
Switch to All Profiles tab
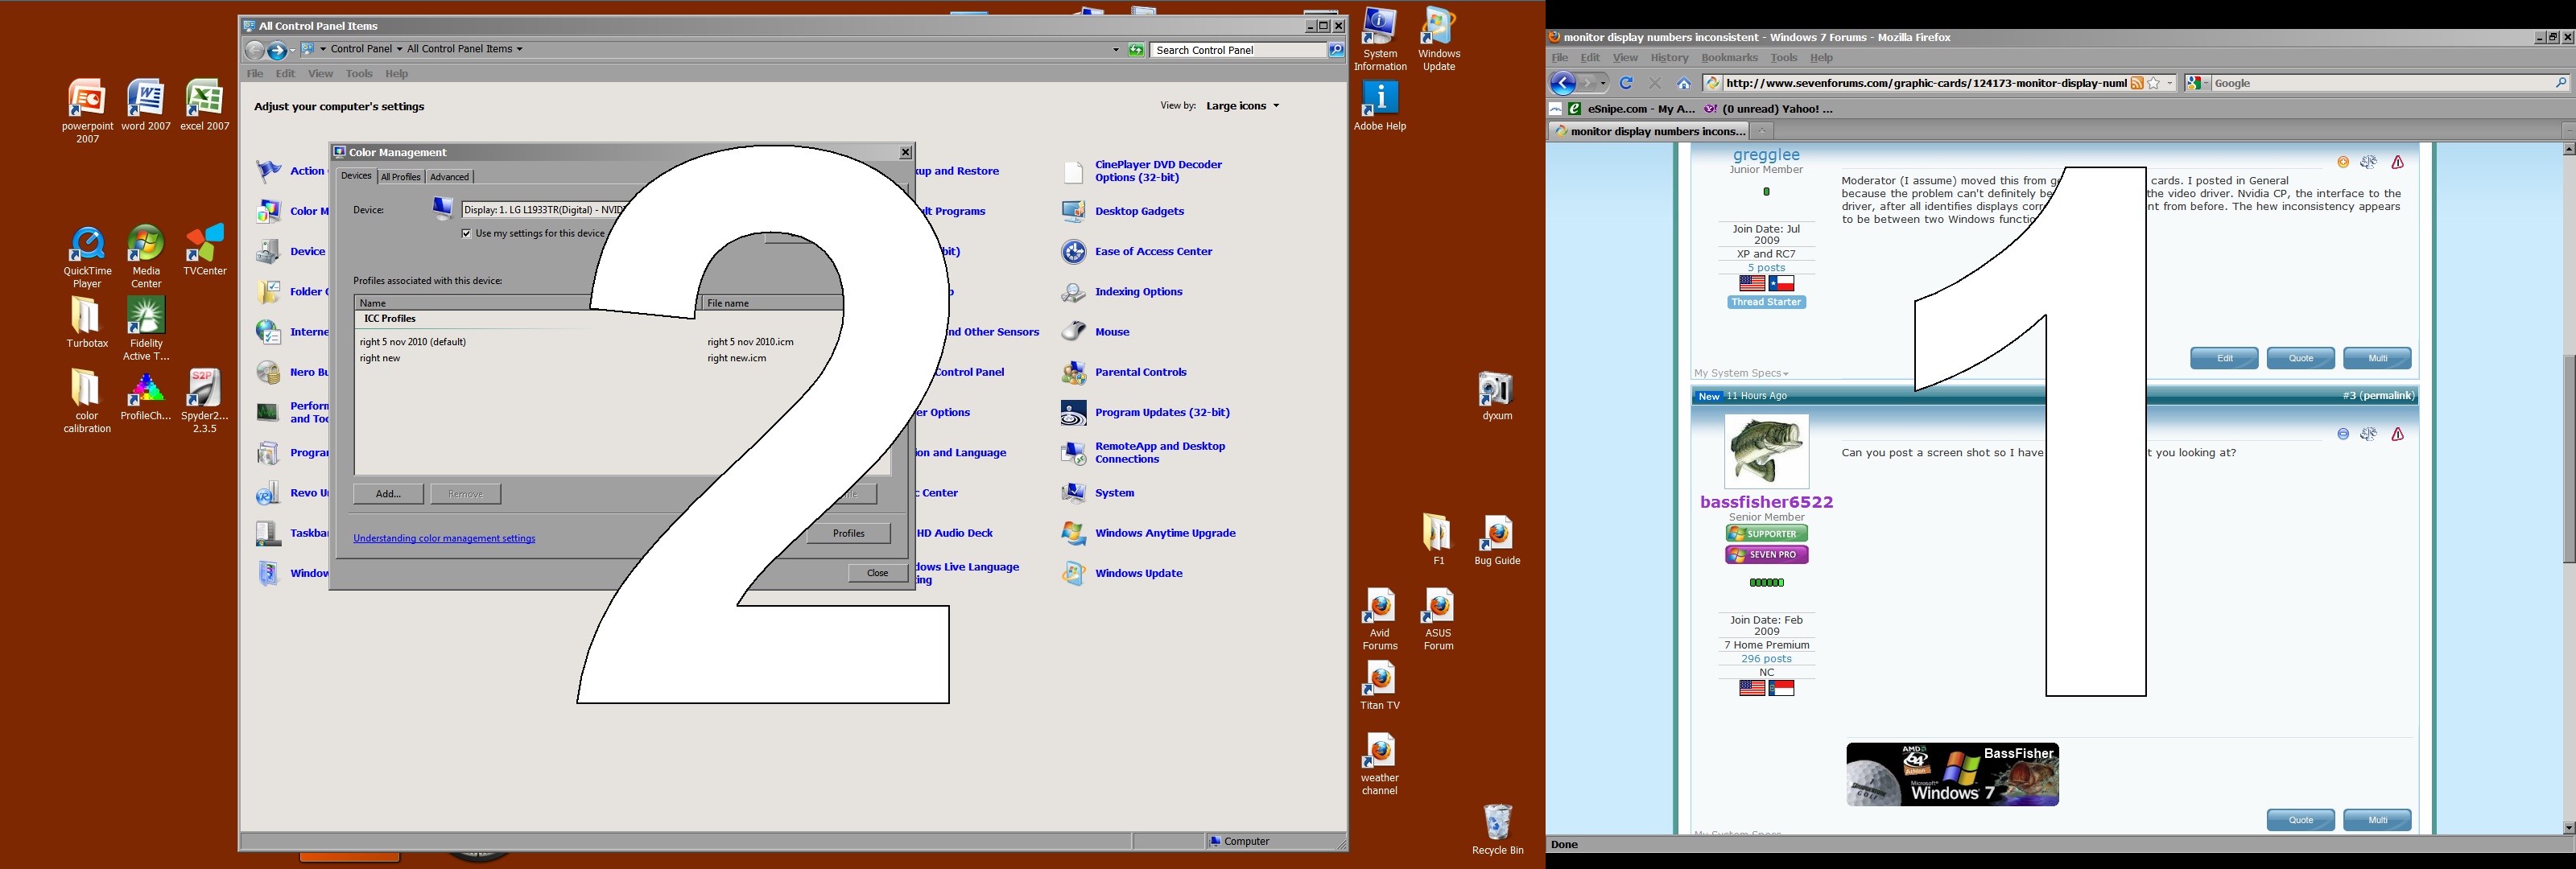point(400,177)
